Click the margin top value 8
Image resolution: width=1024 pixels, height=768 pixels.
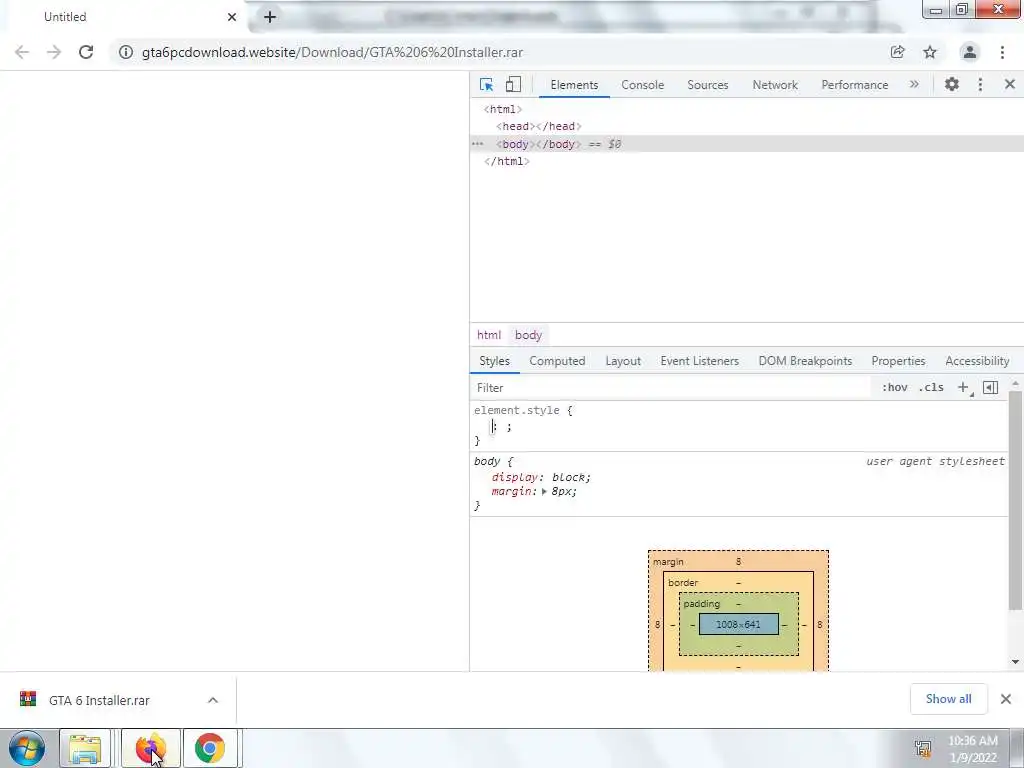pos(739,562)
